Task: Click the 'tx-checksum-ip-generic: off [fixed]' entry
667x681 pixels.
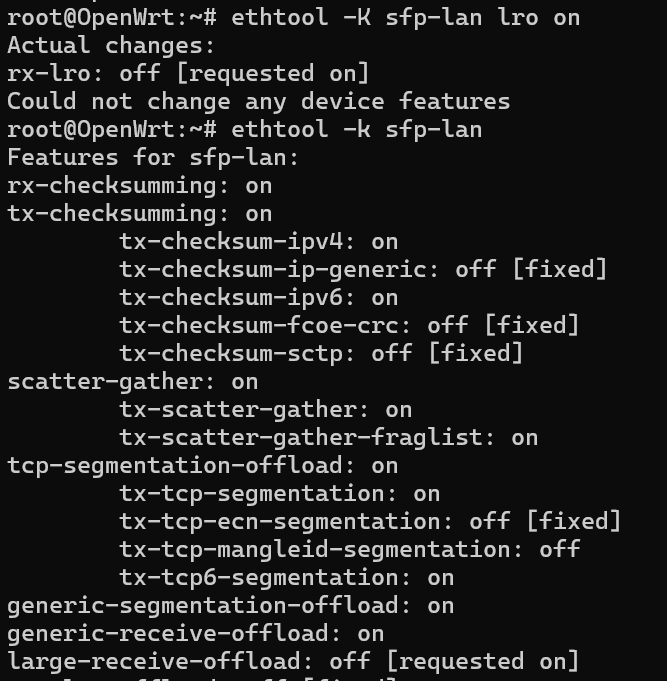Action: pyautogui.click(x=363, y=269)
